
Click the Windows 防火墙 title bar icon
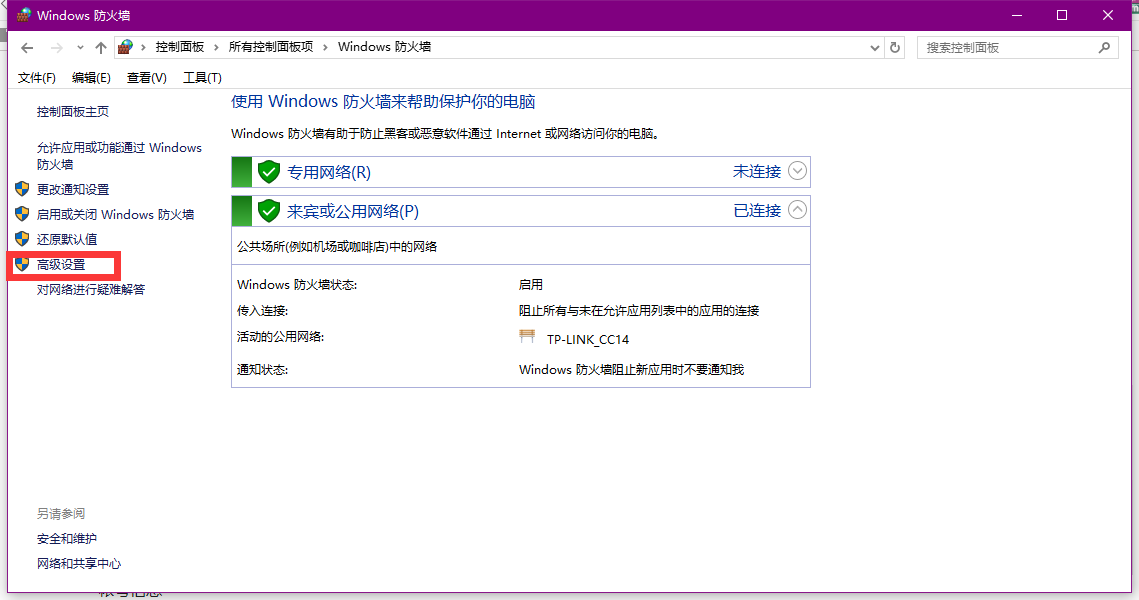tap(24, 15)
